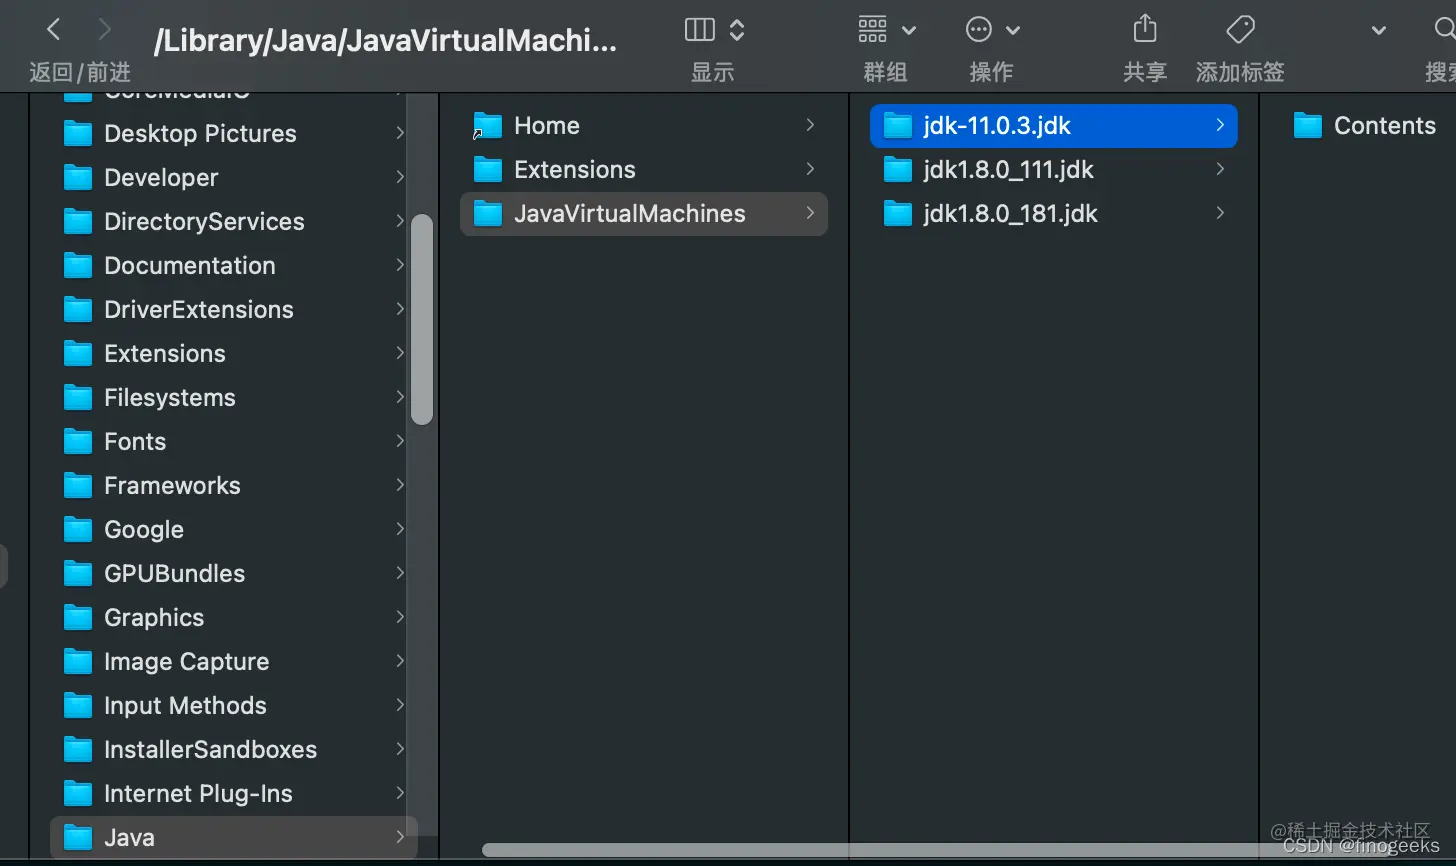Click the window path title /Library/Java/JavaVirtualMachi...
The width and height of the screenshot is (1456, 866).
[x=386, y=41]
